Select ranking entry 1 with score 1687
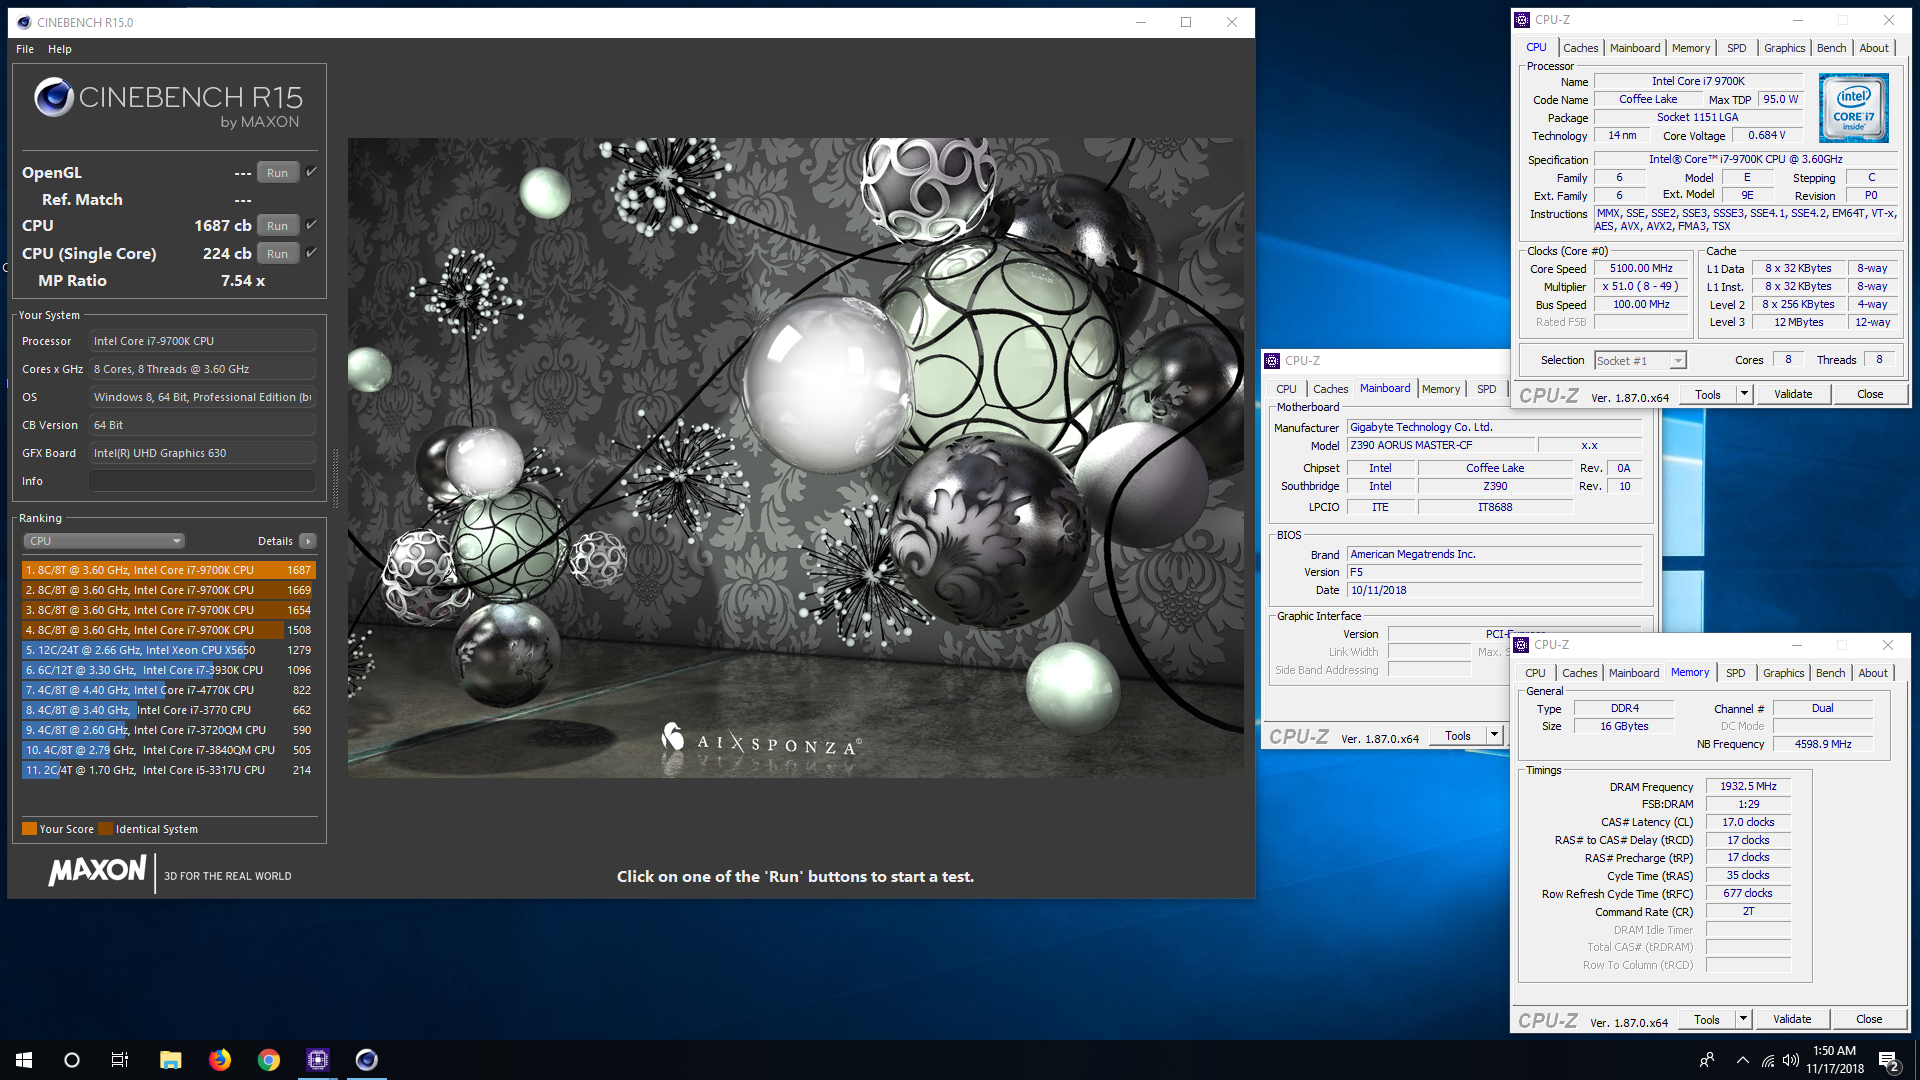This screenshot has width=1920, height=1080. tap(169, 570)
